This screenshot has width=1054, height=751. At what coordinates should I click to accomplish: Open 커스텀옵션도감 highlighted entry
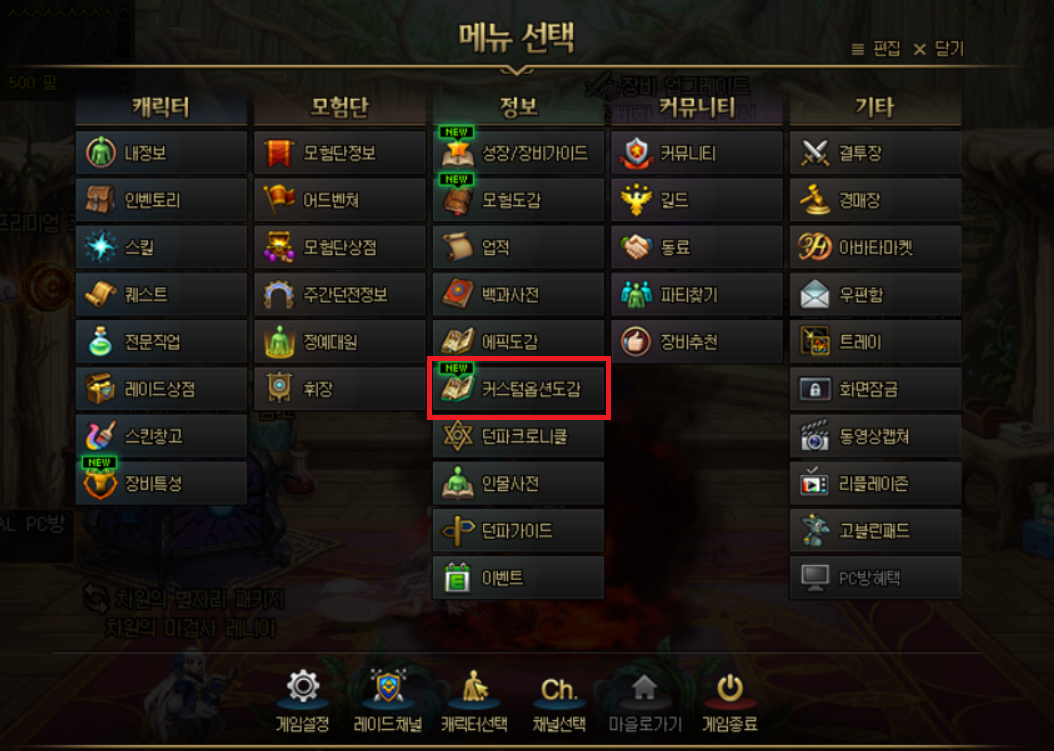[518, 389]
